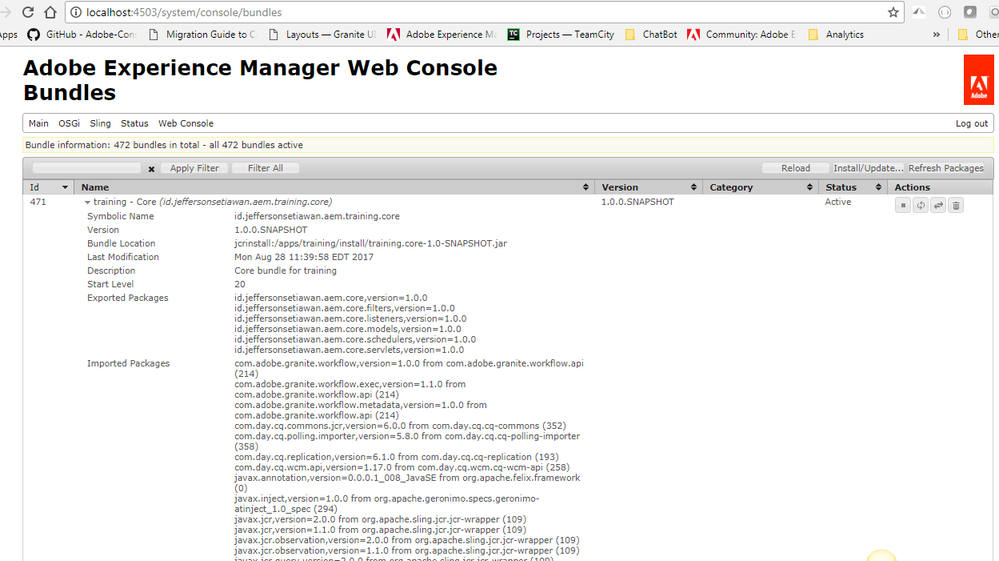Open Migration Guide bookmark
Screen dimensions: 999x561
click(x=201, y=34)
